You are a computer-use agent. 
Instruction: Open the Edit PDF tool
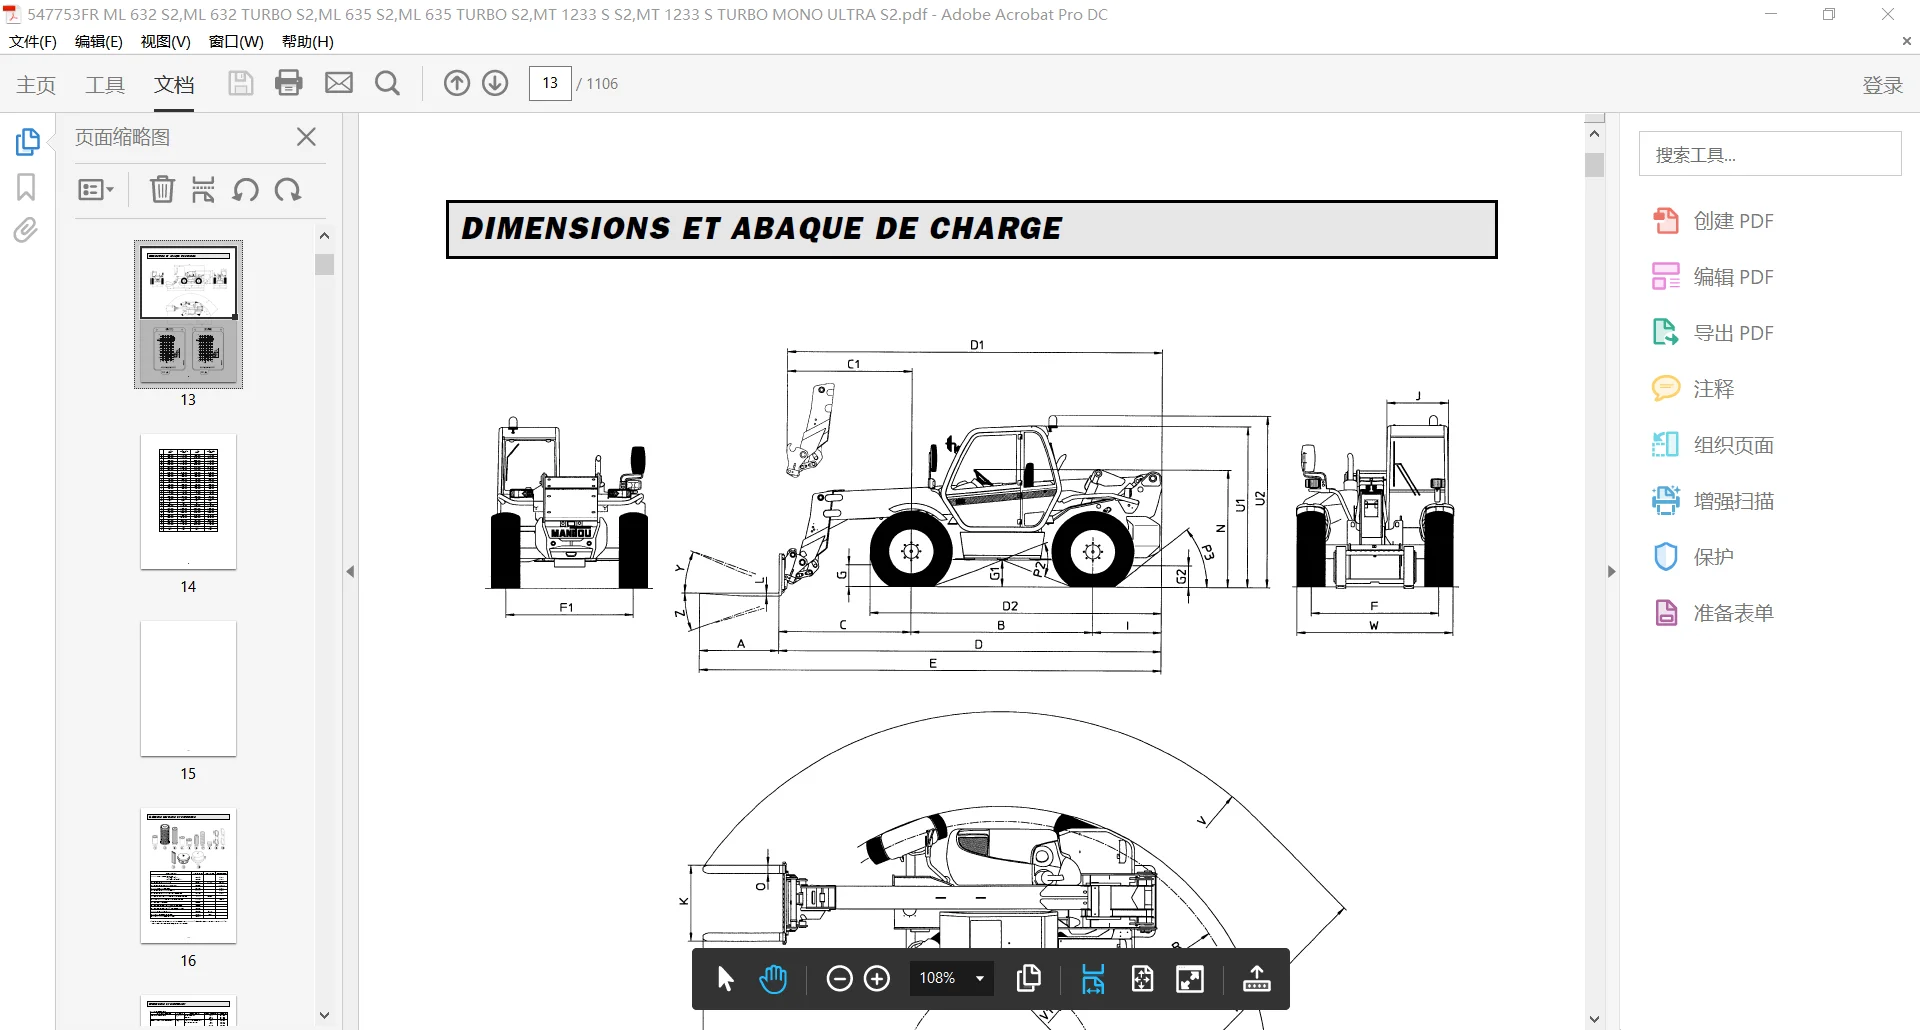tap(1712, 277)
